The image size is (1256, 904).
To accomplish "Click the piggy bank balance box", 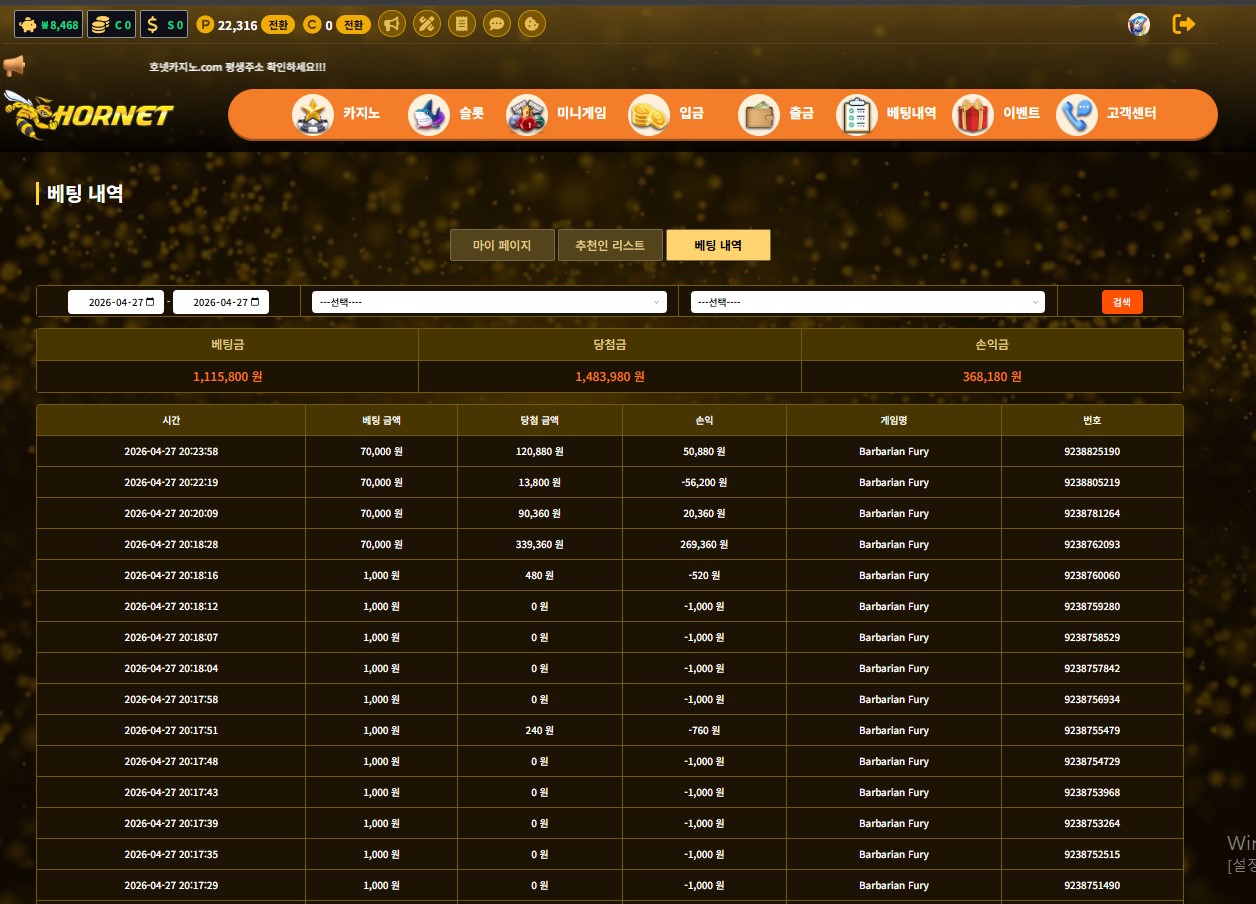I will pyautogui.click(x=48, y=25).
